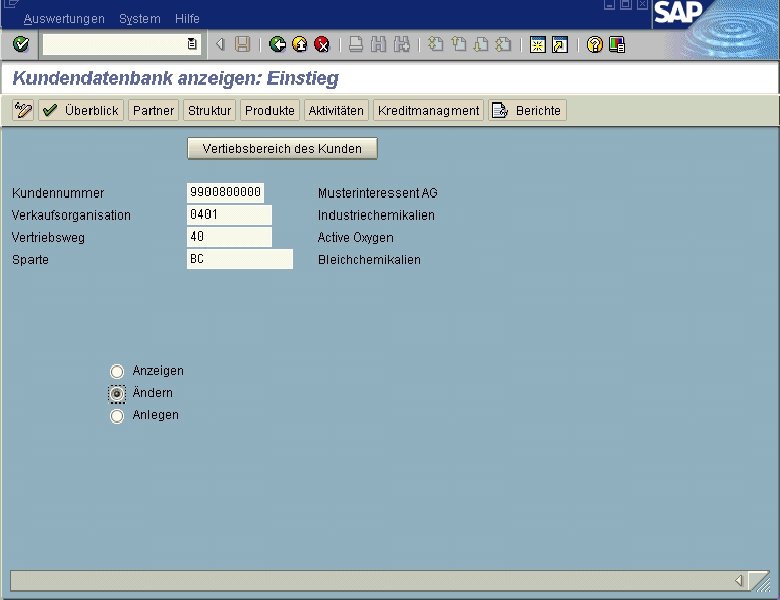Click the Kundennummer input field
This screenshot has height=600, width=780.
click(225, 193)
